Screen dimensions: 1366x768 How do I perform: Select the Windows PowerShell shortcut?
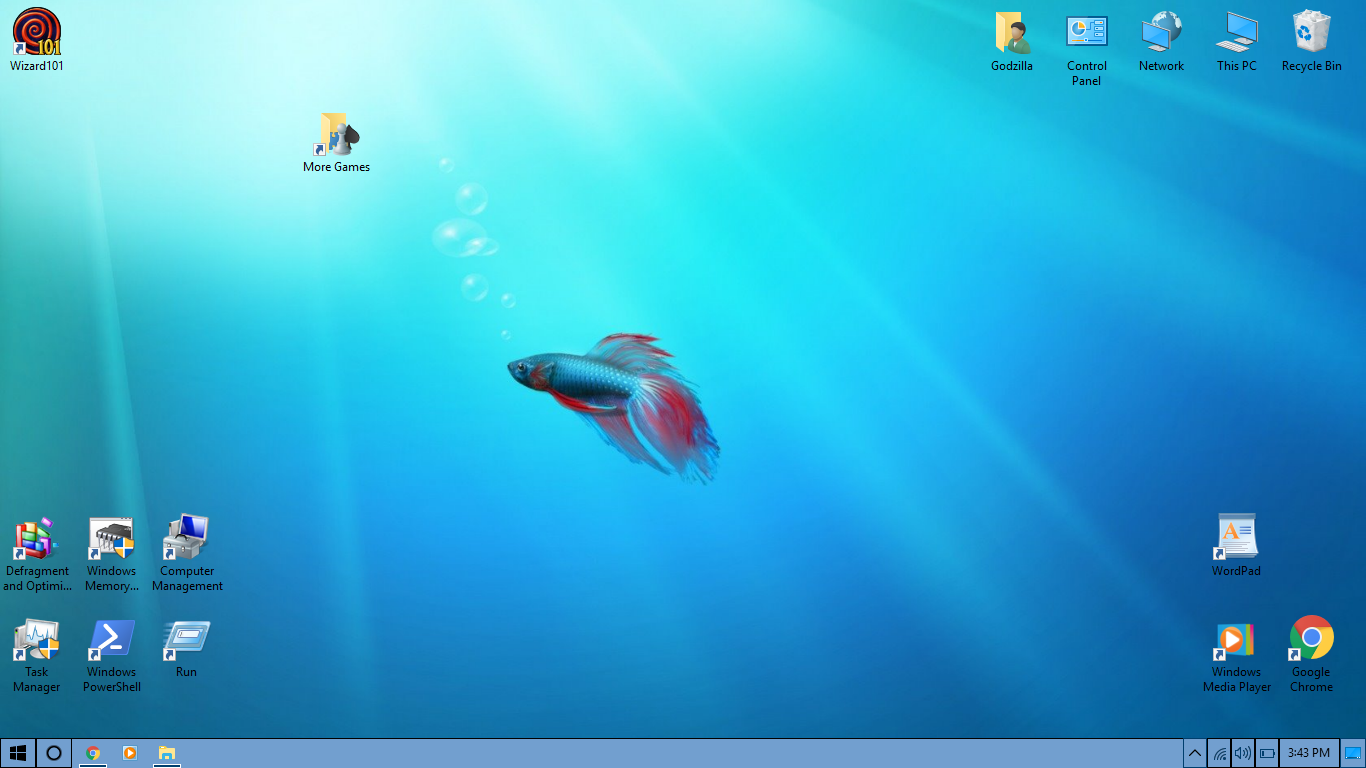(111, 655)
